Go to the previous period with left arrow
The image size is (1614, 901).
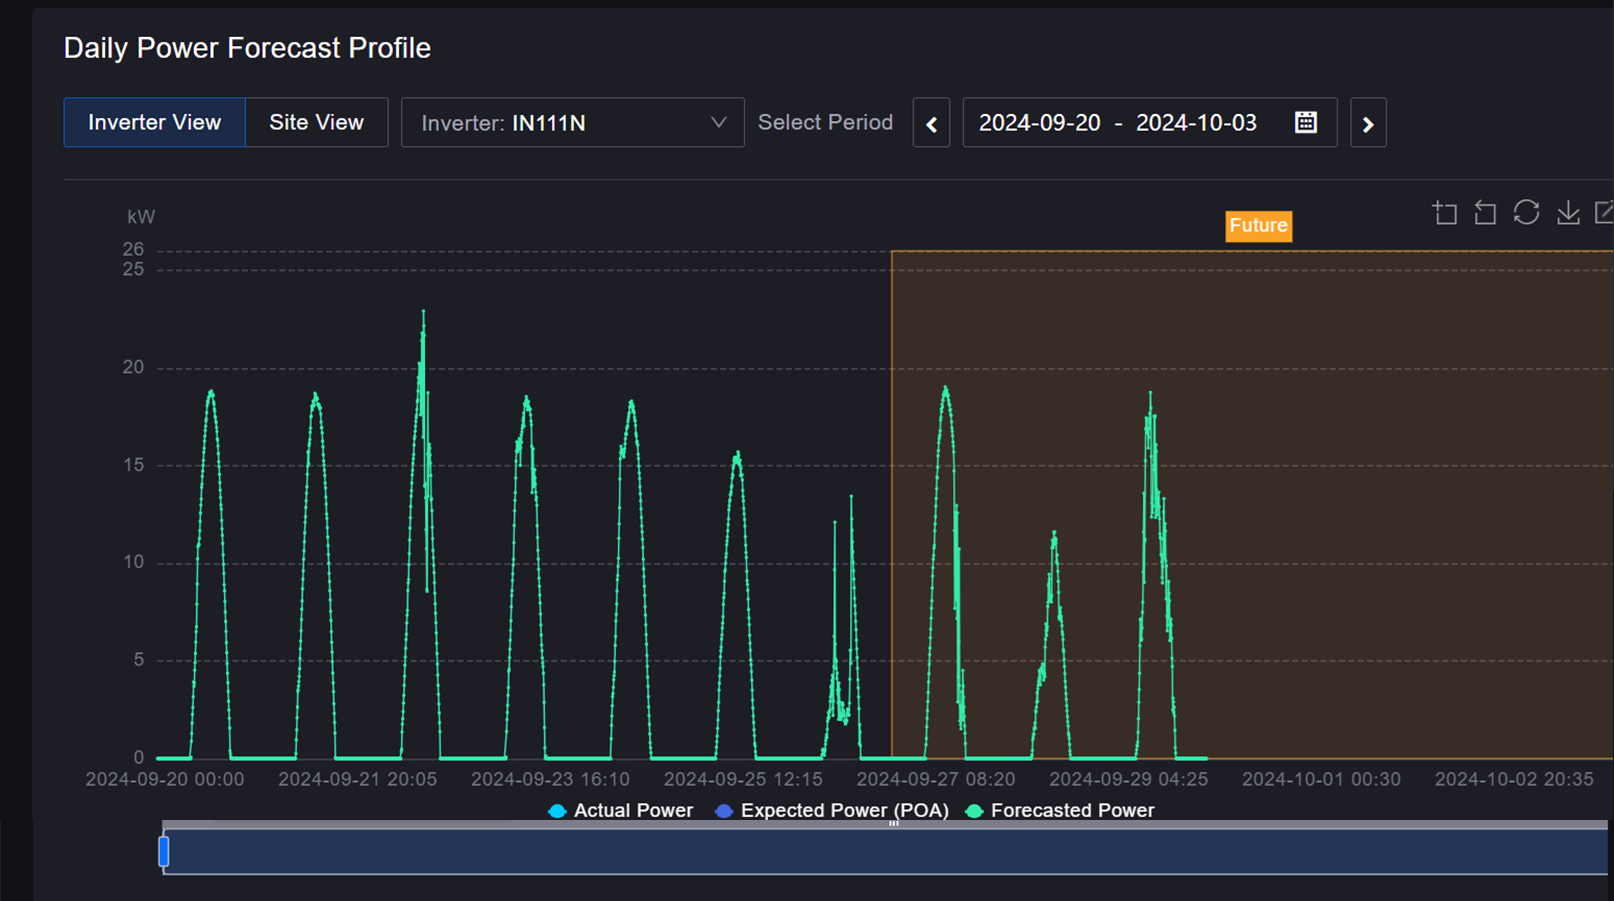pyautogui.click(x=931, y=123)
